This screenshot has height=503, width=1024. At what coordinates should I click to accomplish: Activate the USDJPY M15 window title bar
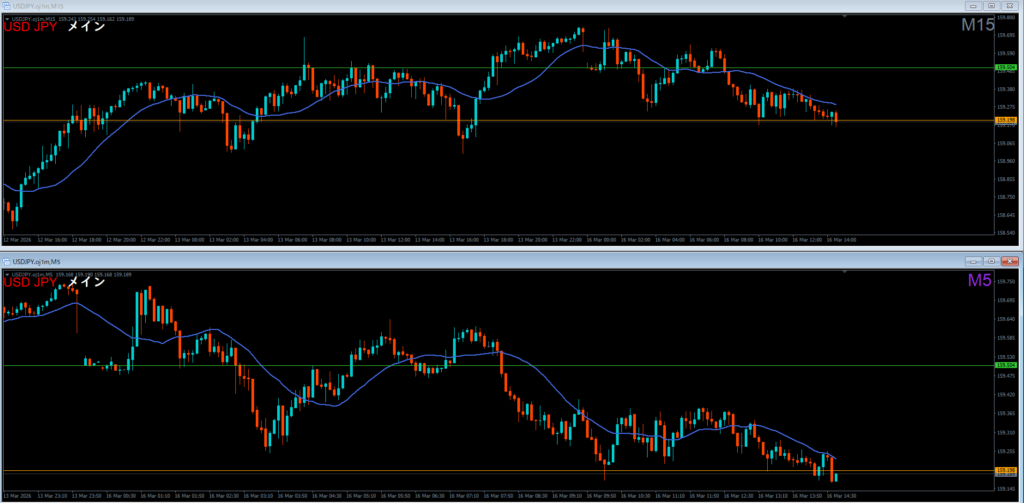click(x=400, y=6)
